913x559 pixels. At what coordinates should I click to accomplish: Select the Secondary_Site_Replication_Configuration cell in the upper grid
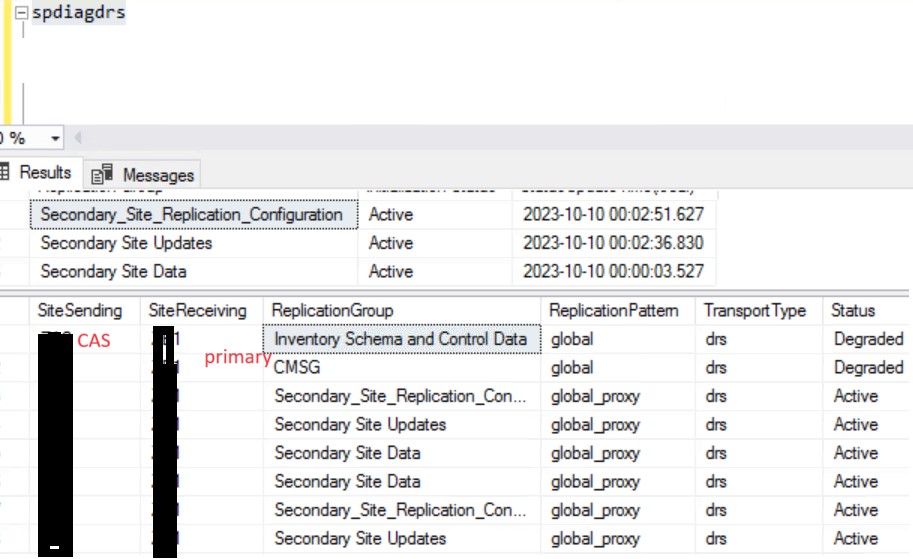194,214
